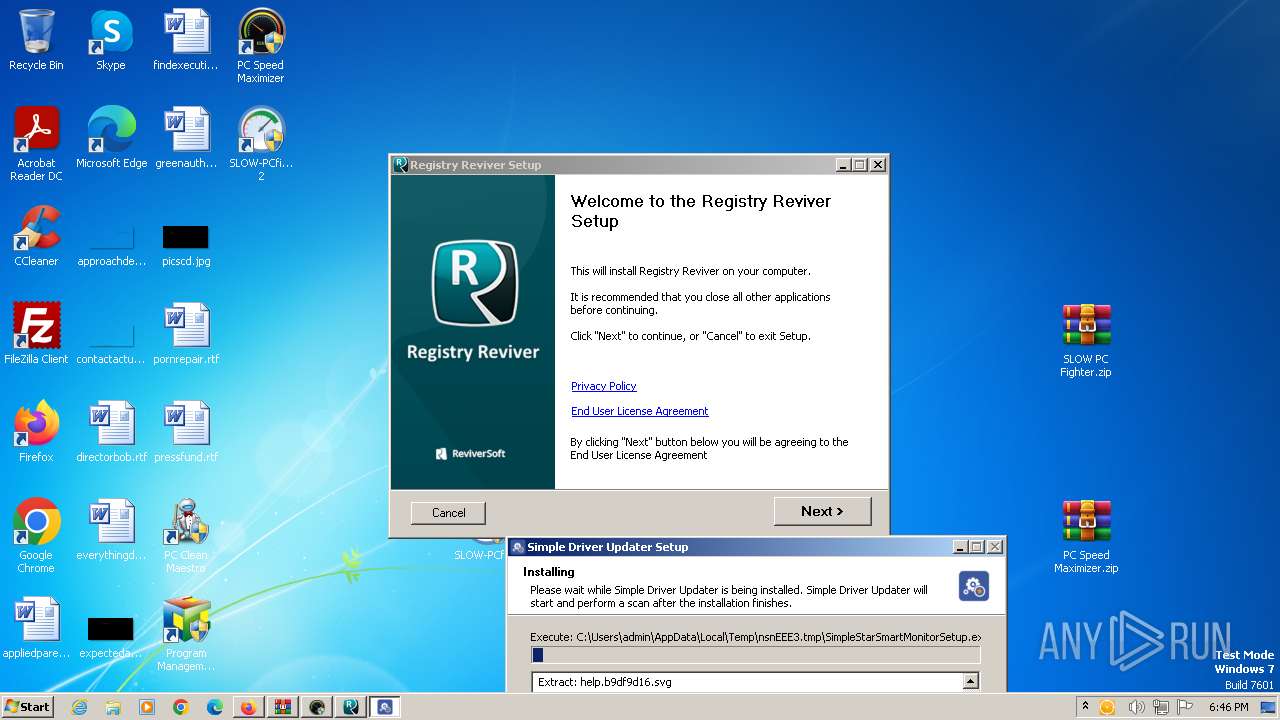Open FileZilla Client shortcut
Image resolution: width=1280 pixels, height=720 pixels.
coord(36,335)
